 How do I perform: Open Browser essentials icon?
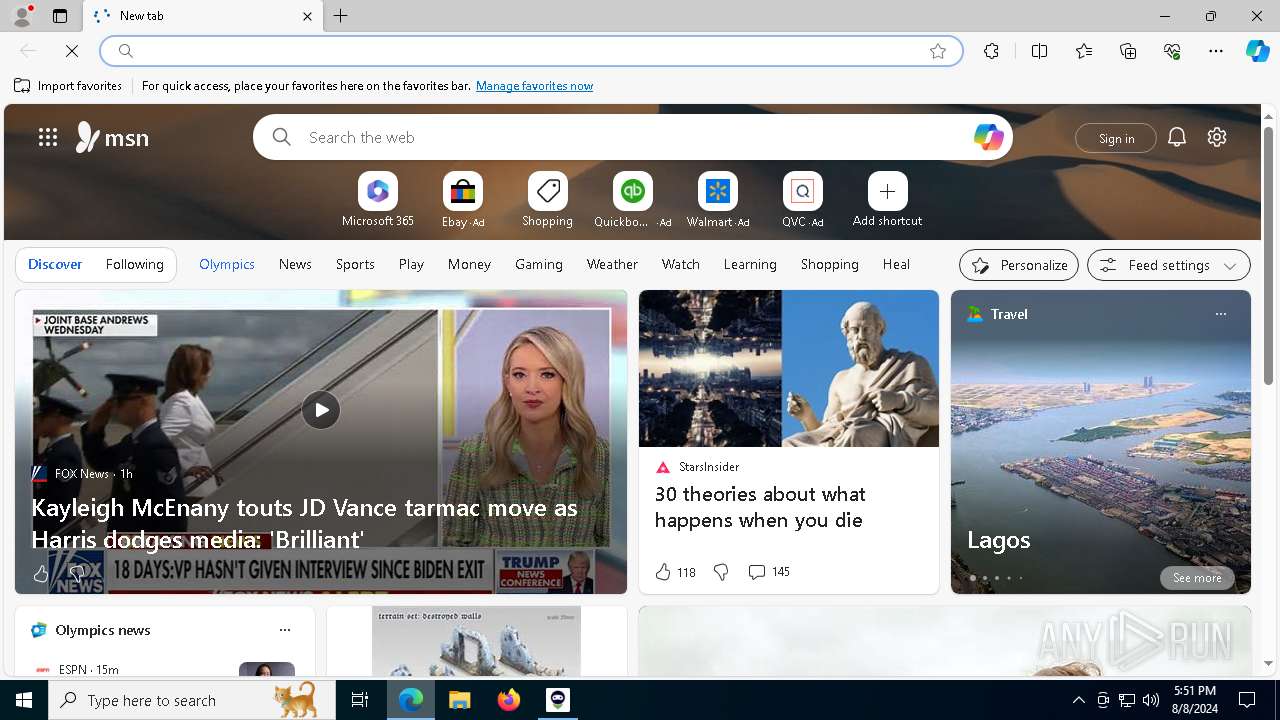[x=1172, y=51]
